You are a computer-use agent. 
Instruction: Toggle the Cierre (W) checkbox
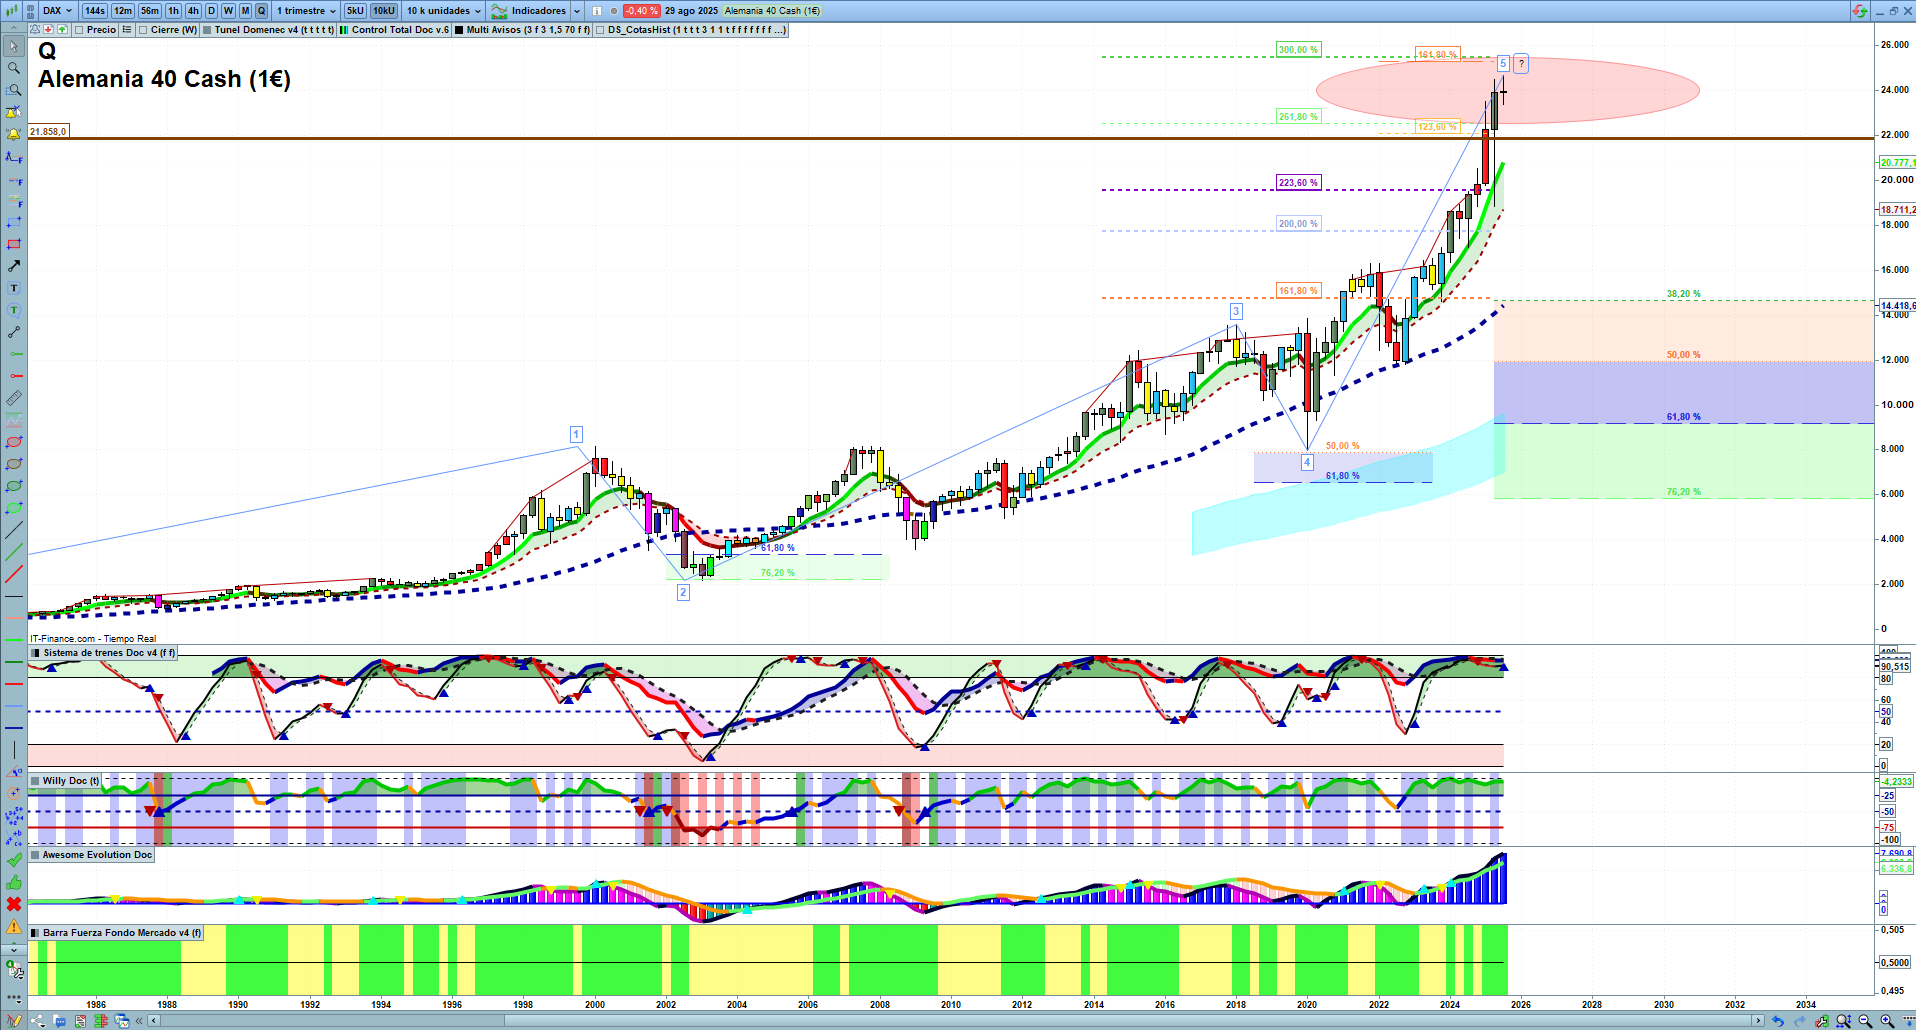tap(144, 30)
